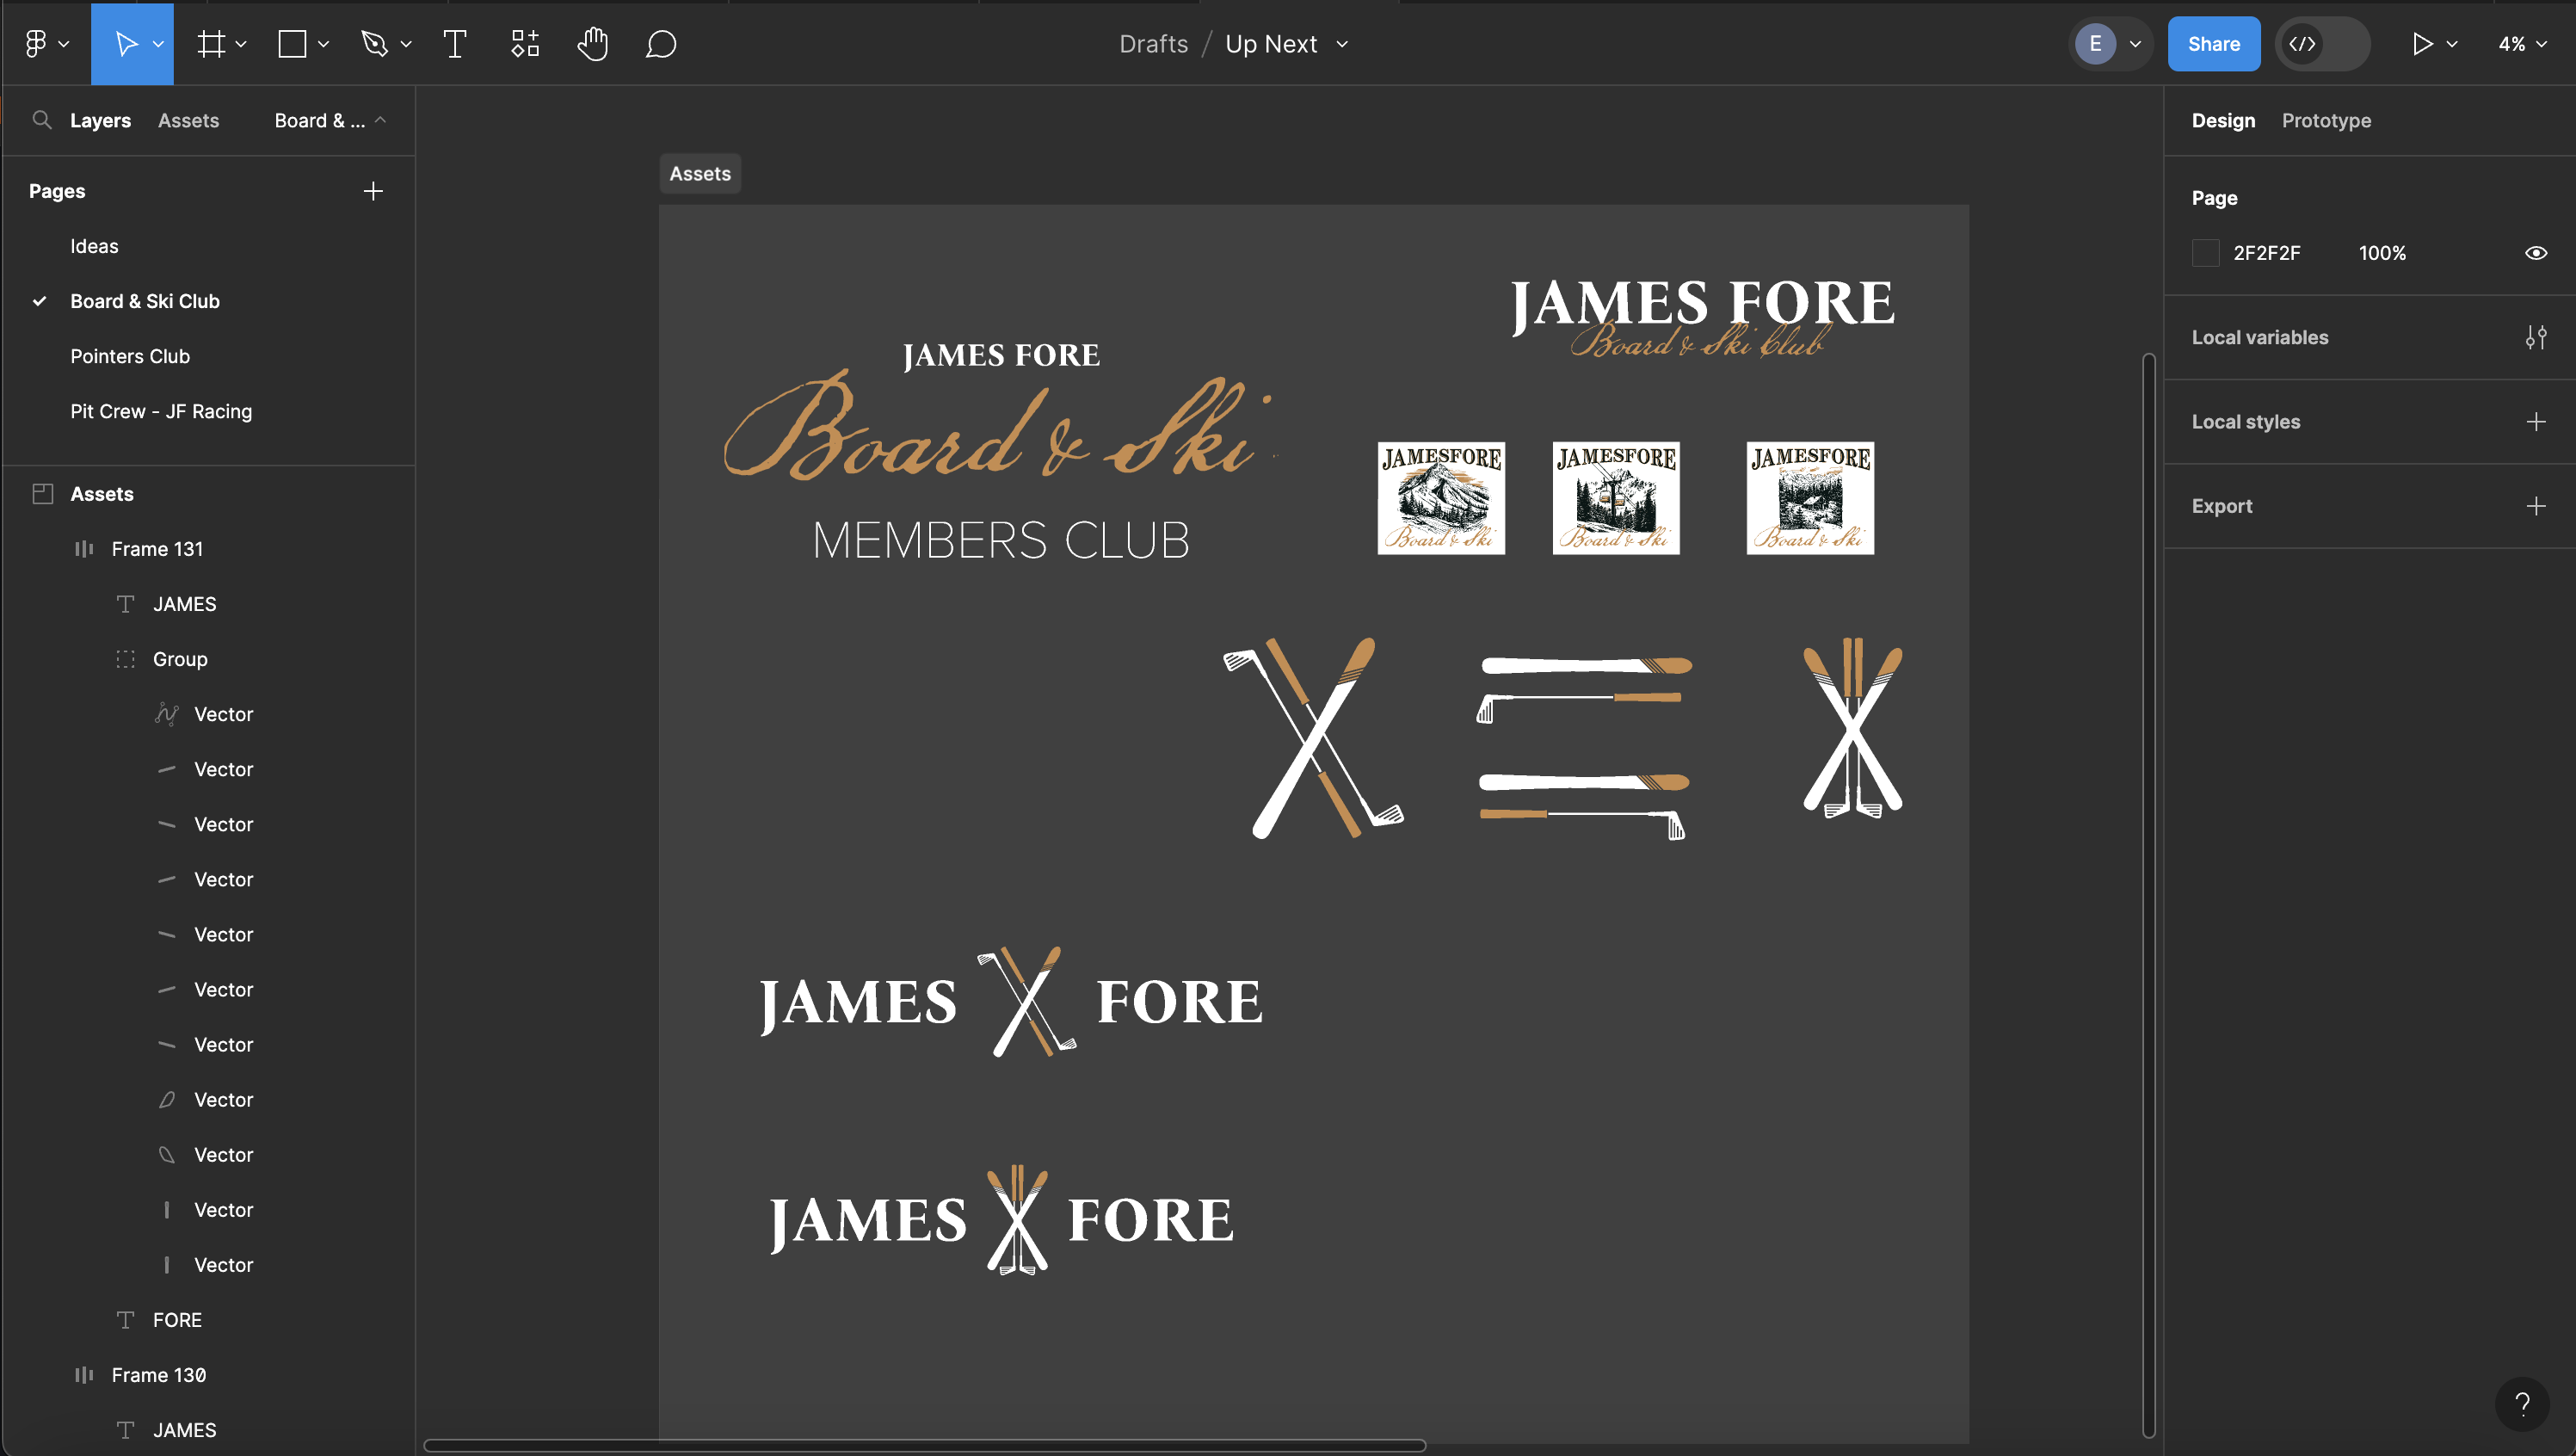Add a new page with plus
The width and height of the screenshot is (2576, 1456).
[373, 191]
